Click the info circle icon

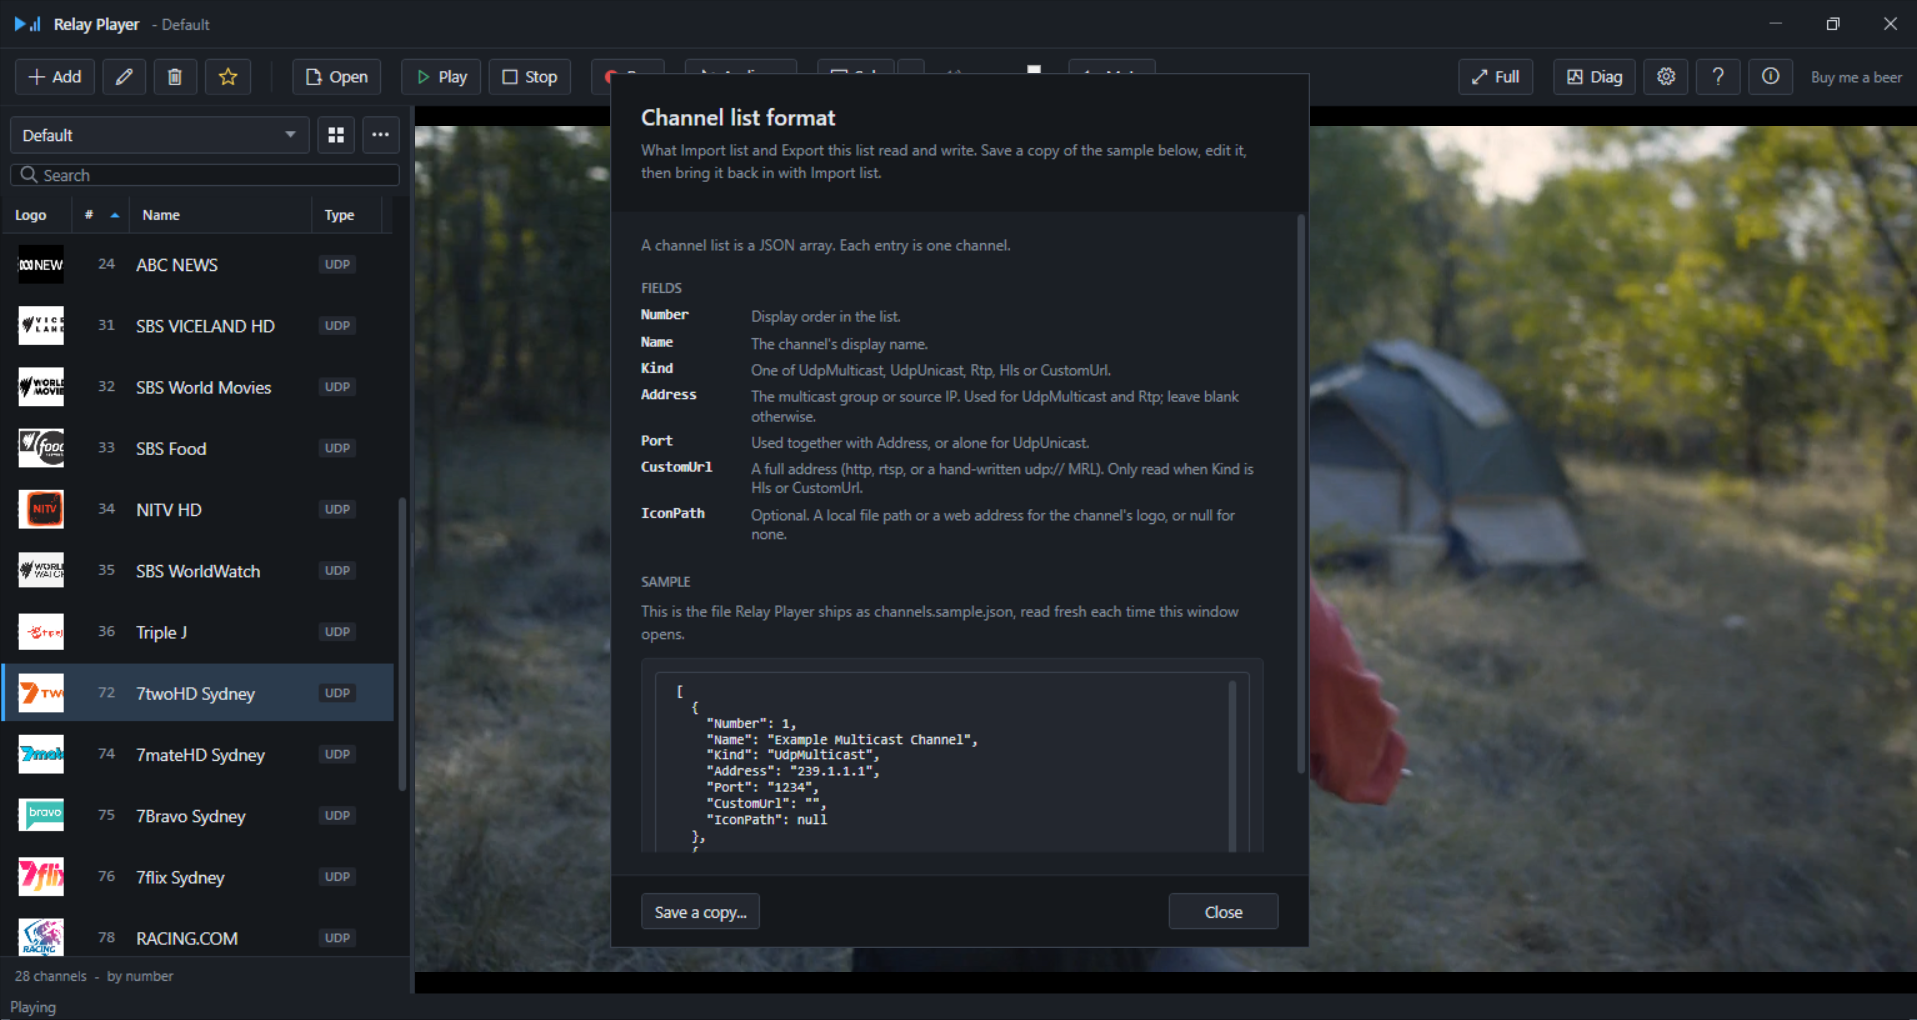[1770, 77]
